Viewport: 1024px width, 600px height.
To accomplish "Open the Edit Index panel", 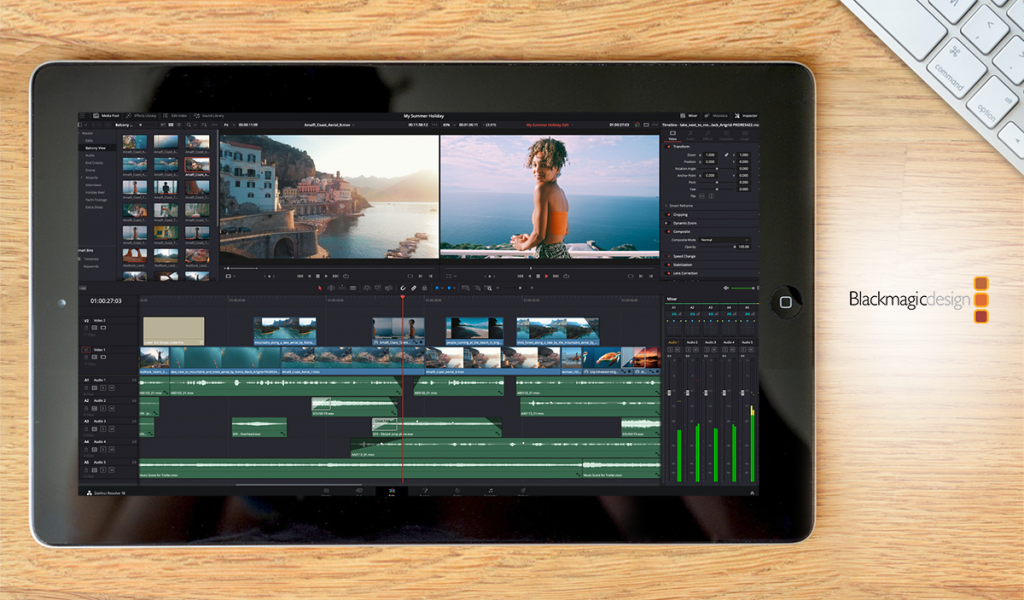I will (x=178, y=115).
